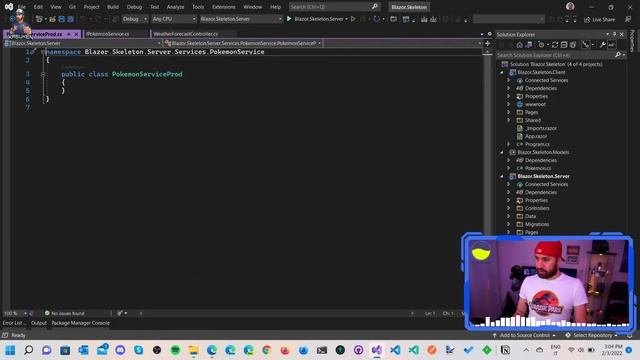Select Pokemon.cs in Solution Explorer
640x360 pixels.
tap(538, 168)
